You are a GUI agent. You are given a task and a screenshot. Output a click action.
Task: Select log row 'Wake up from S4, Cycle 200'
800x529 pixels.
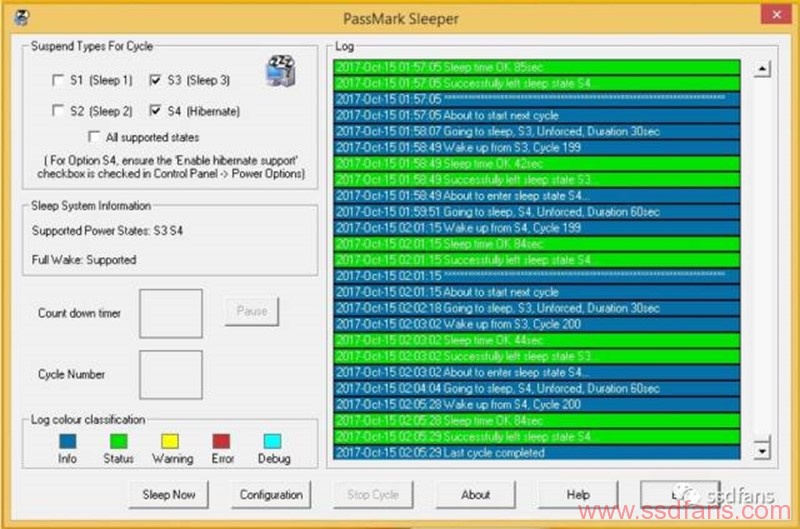pyautogui.click(x=537, y=405)
